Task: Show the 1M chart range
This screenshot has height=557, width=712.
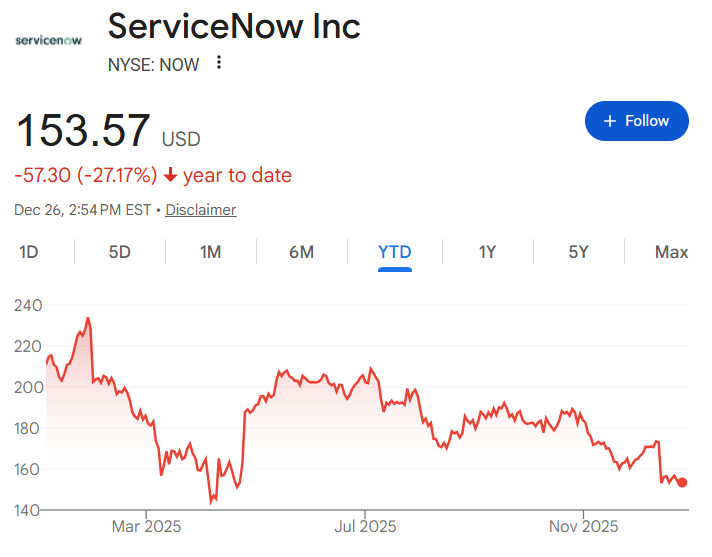Action: [x=210, y=252]
